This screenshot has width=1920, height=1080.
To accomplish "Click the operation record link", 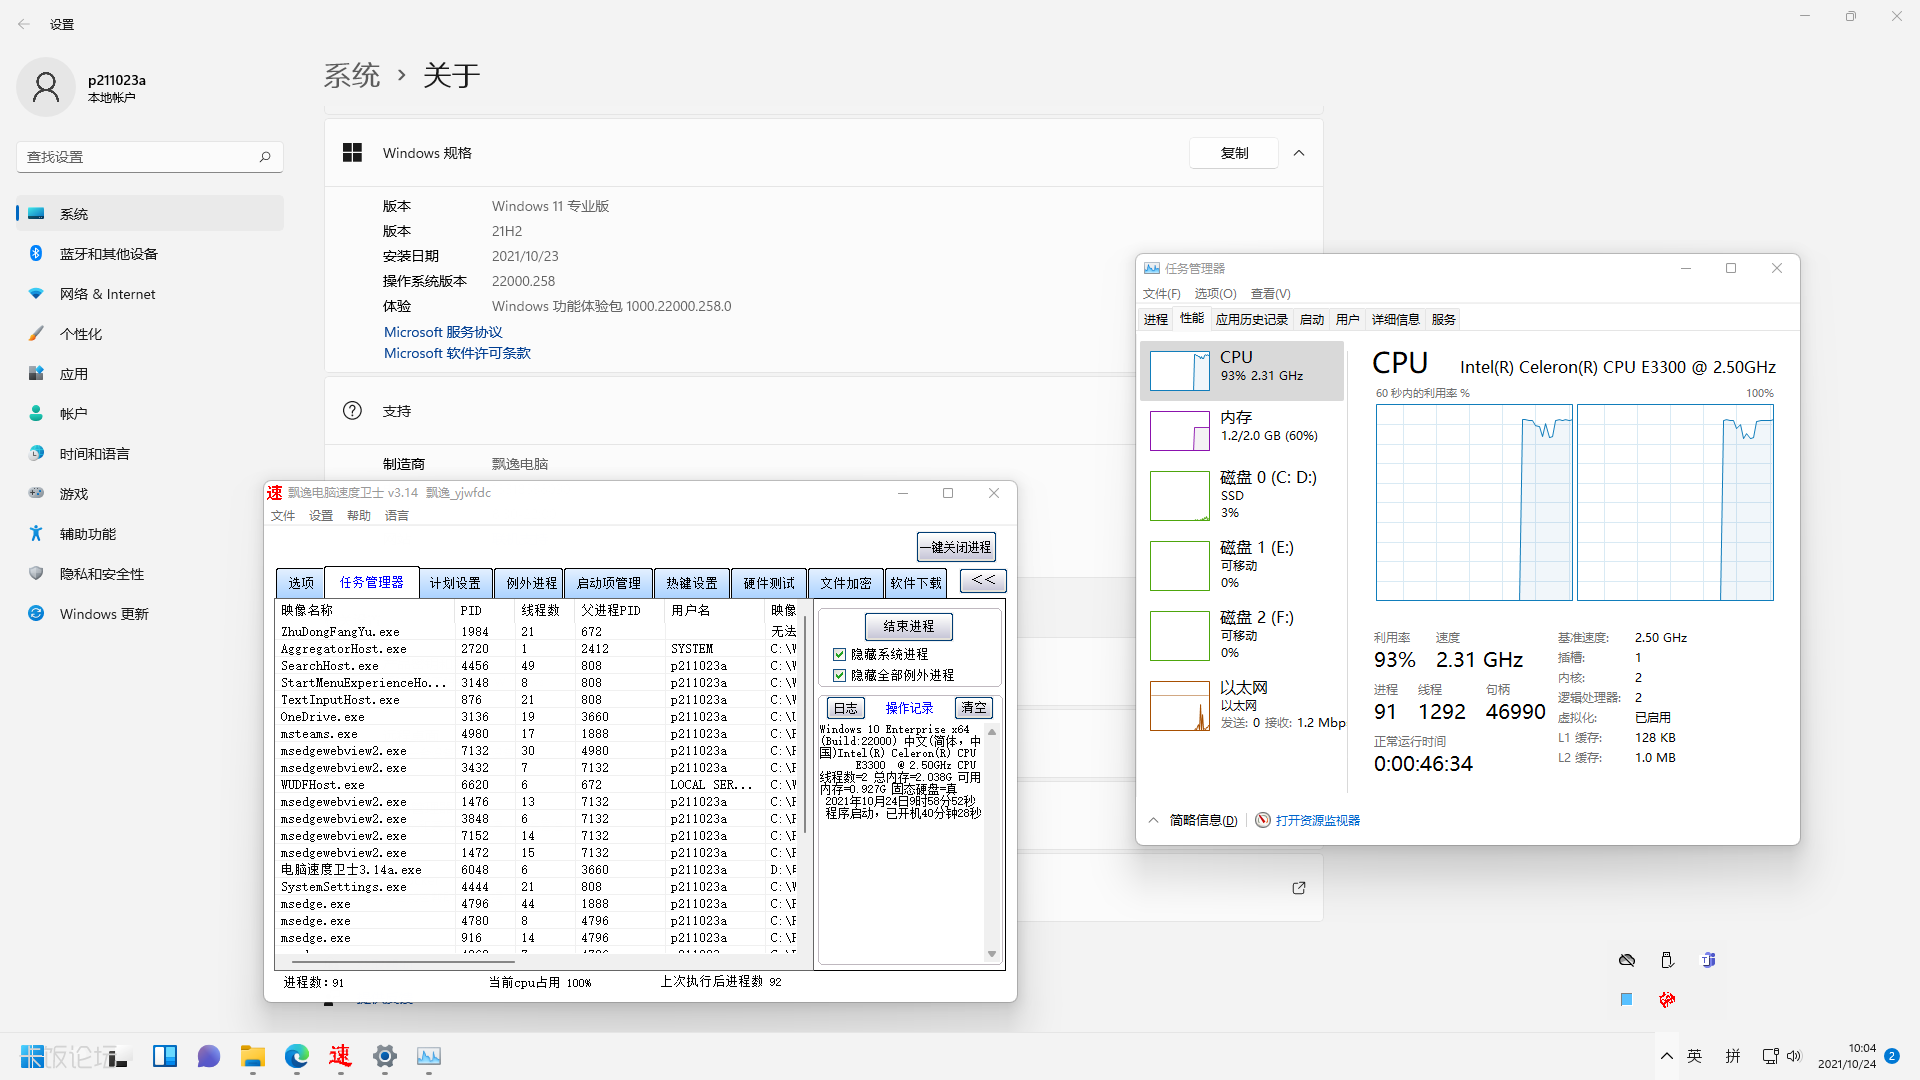I will pos(909,708).
